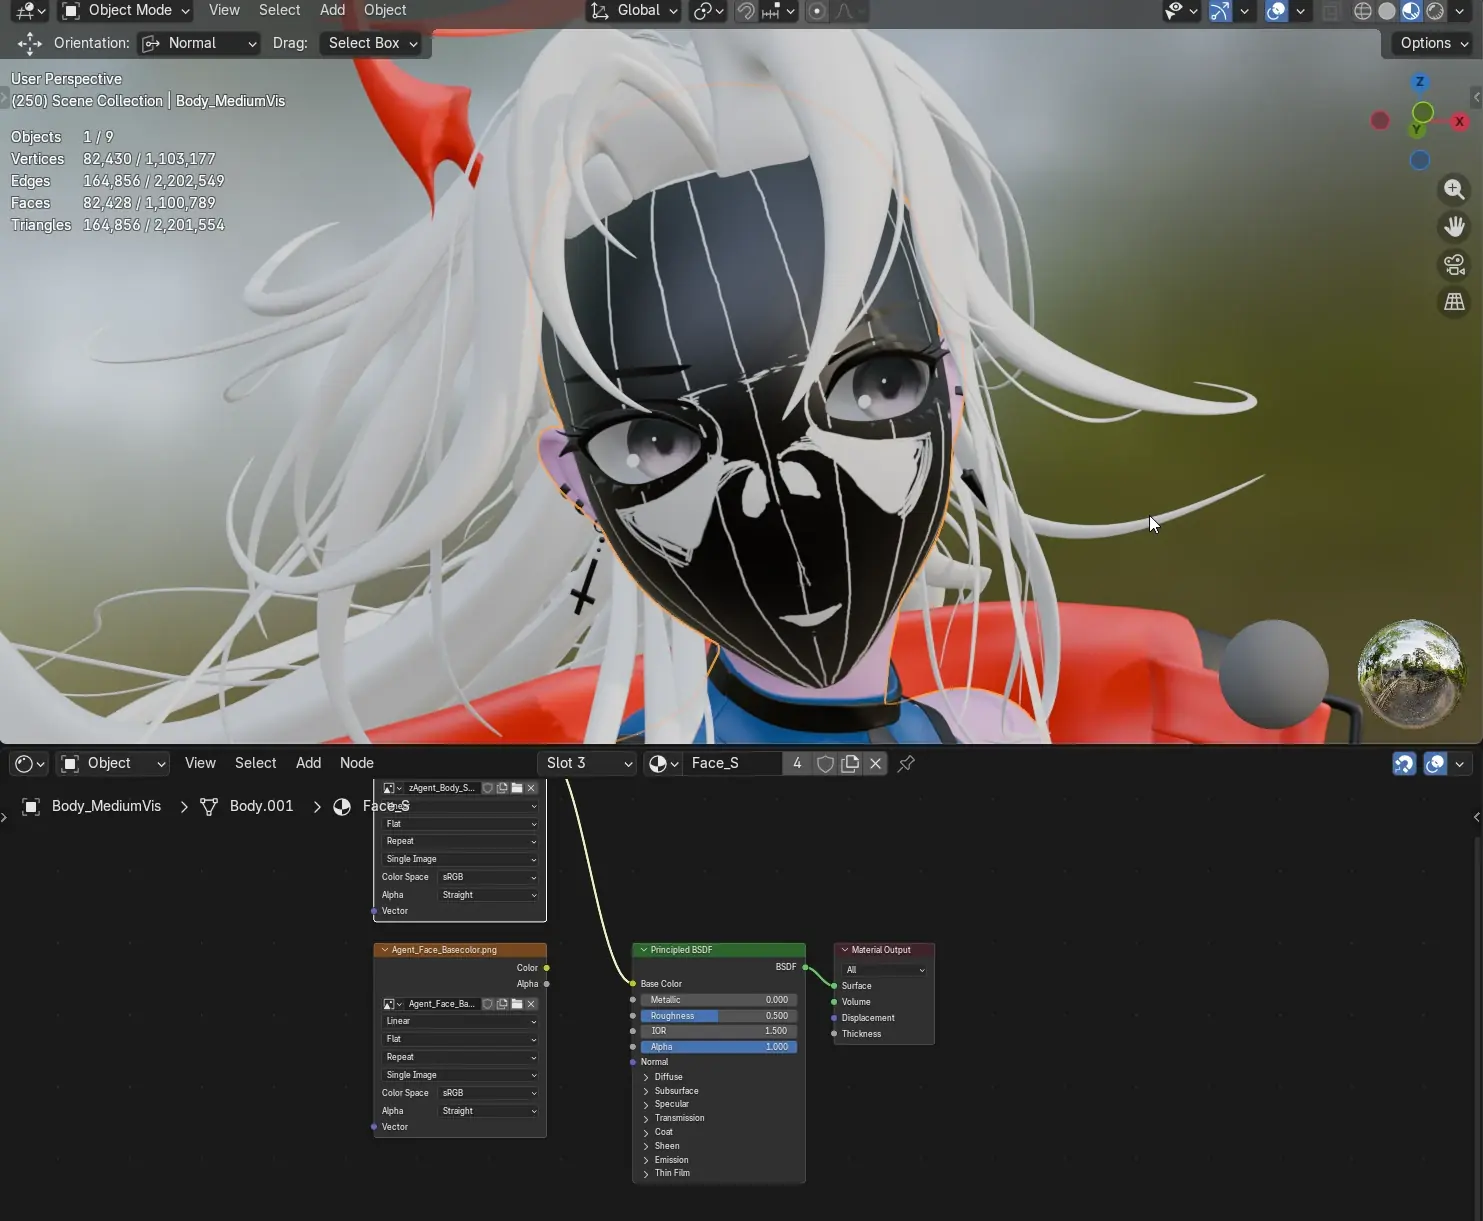1483x1221 pixels.
Task: Click the blue Z axis on the navigation gizmo
Action: point(1419,82)
